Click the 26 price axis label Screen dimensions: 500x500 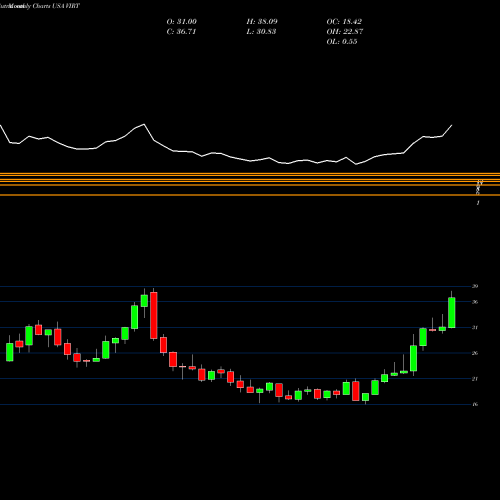475,353
